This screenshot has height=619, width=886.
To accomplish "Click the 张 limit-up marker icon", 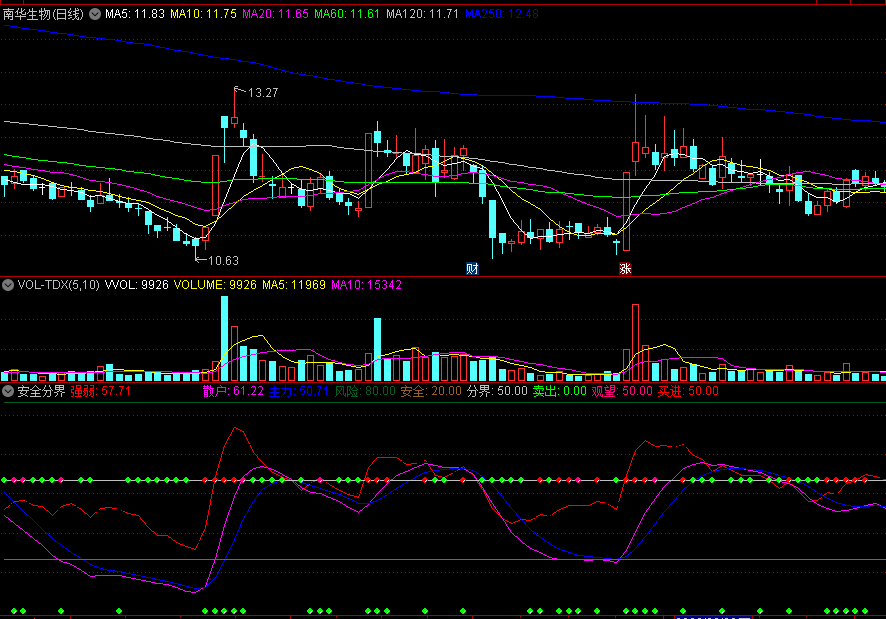I will 625,269.
